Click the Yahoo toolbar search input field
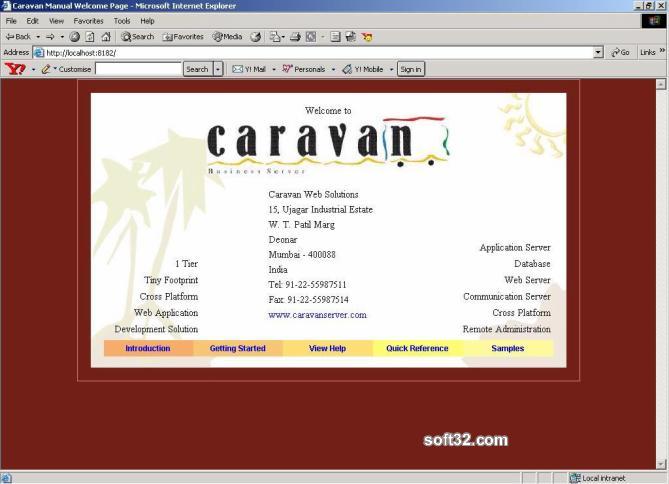The width and height of the screenshot is (669, 484). (x=139, y=69)
